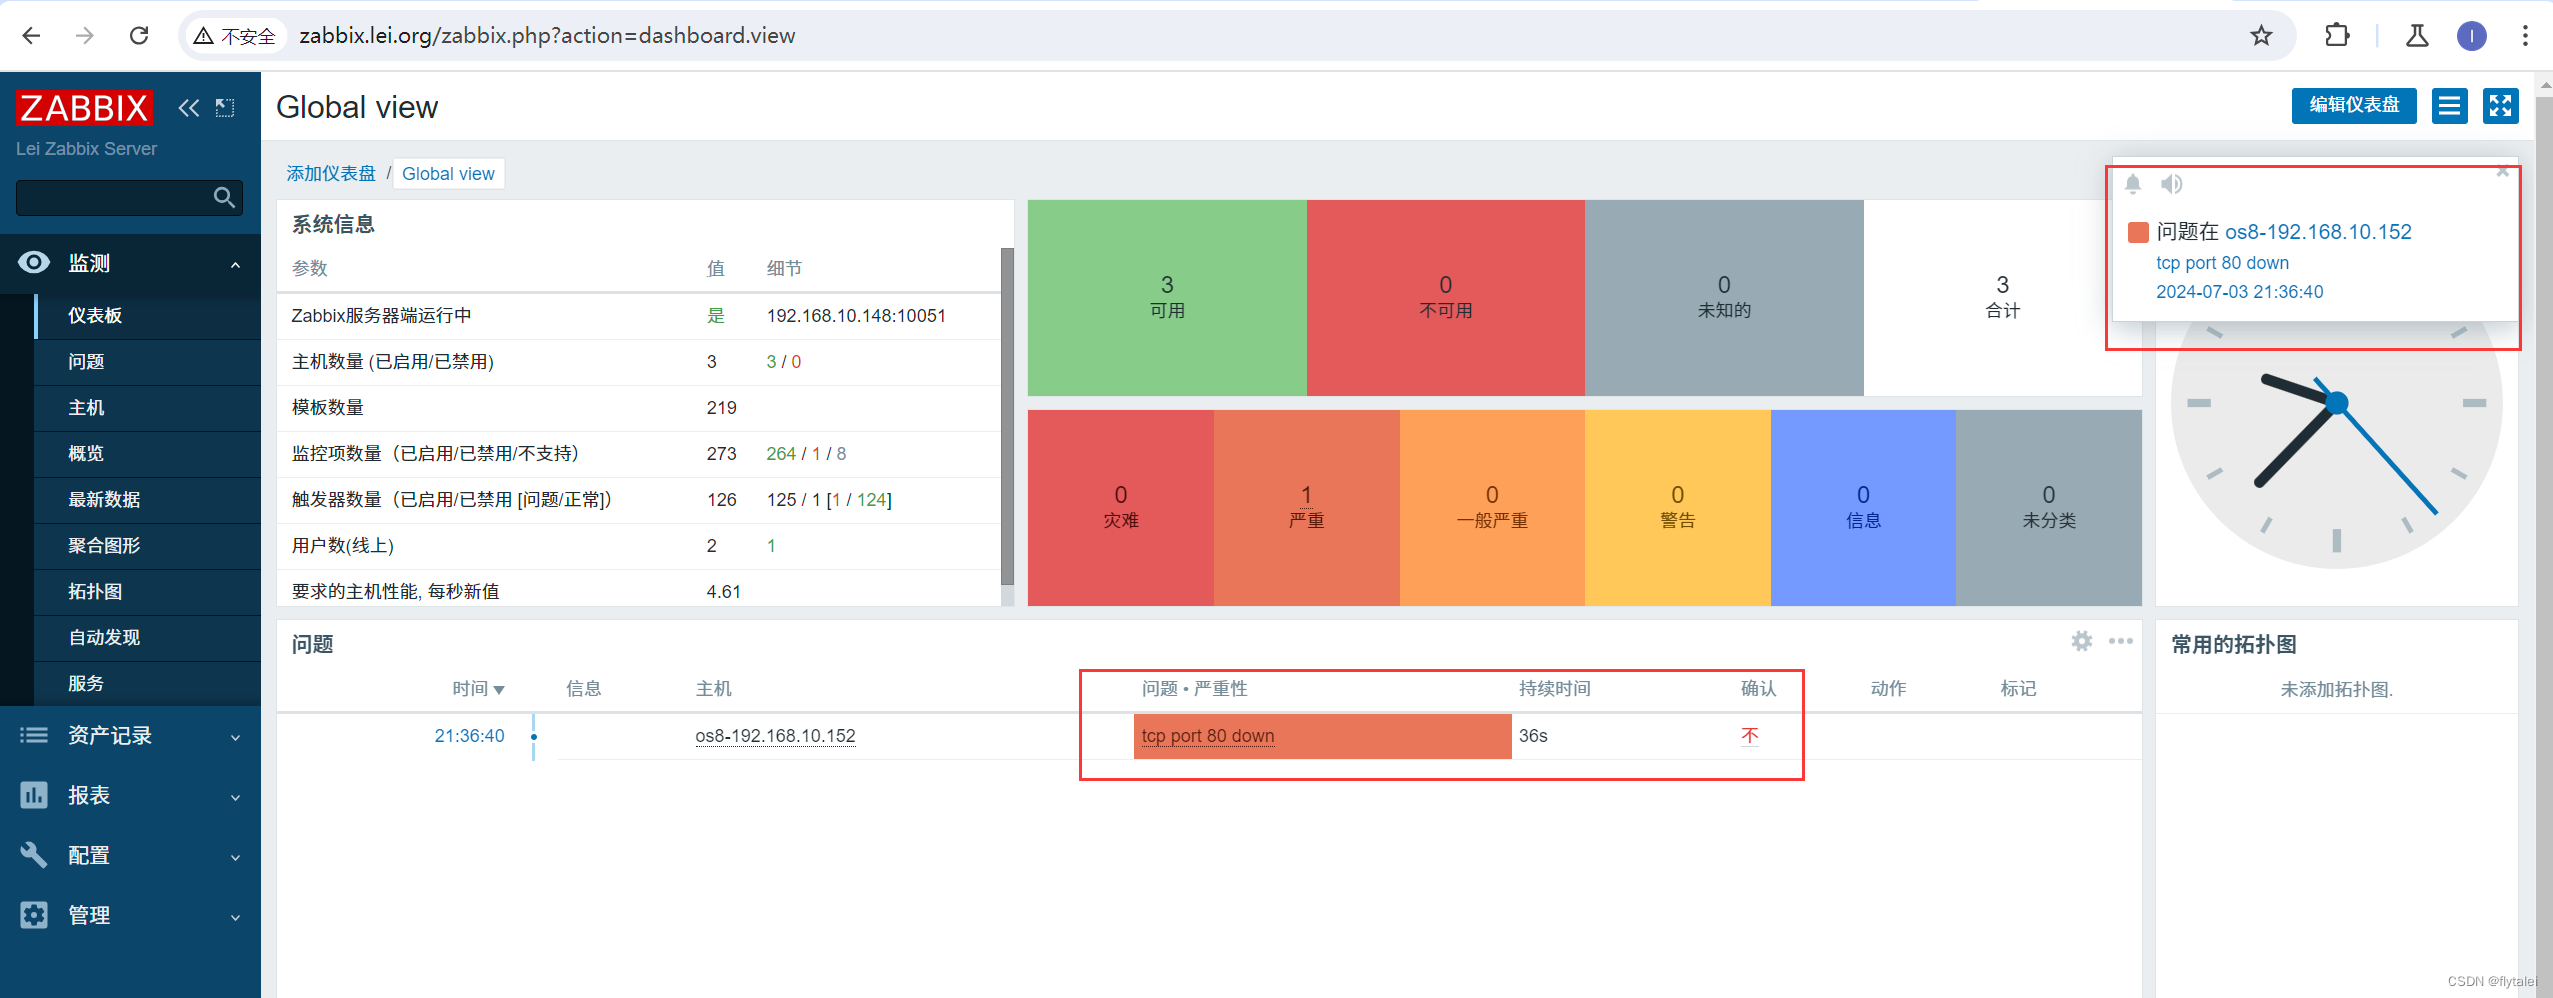The image size is (2553, 998).
Task: Click the 灾难 disaster severity tile
Action: click(1120, 508)
